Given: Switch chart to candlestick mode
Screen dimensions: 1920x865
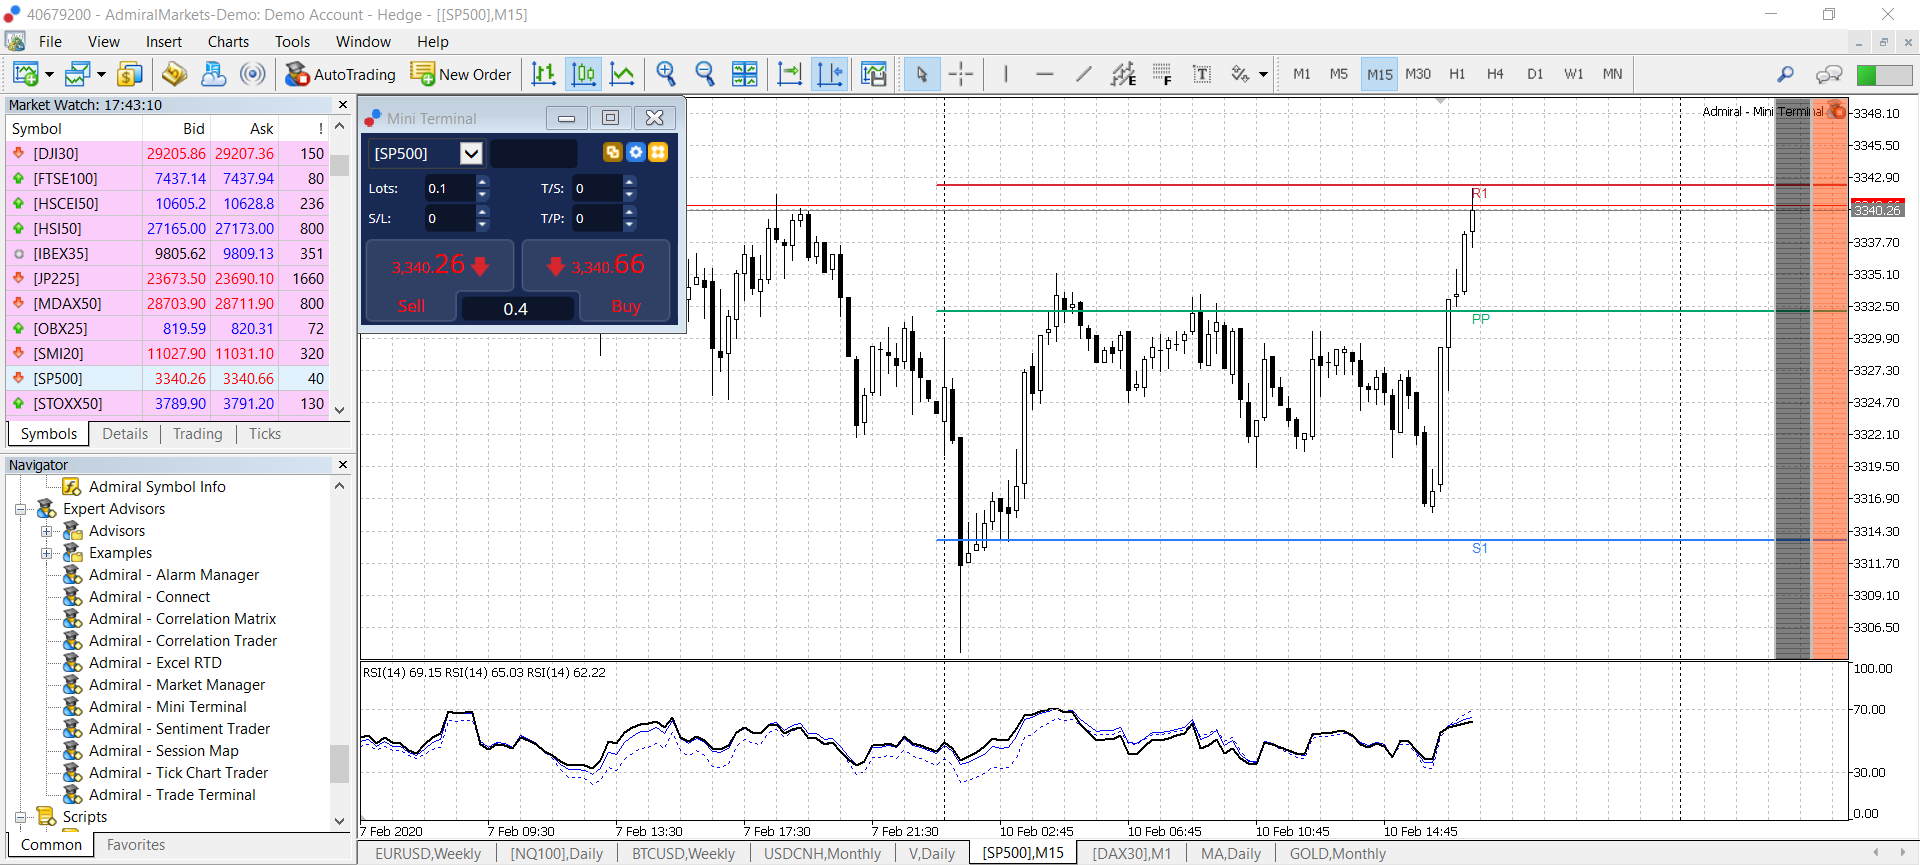Looking at the screenshot, I should click(583, 74).
